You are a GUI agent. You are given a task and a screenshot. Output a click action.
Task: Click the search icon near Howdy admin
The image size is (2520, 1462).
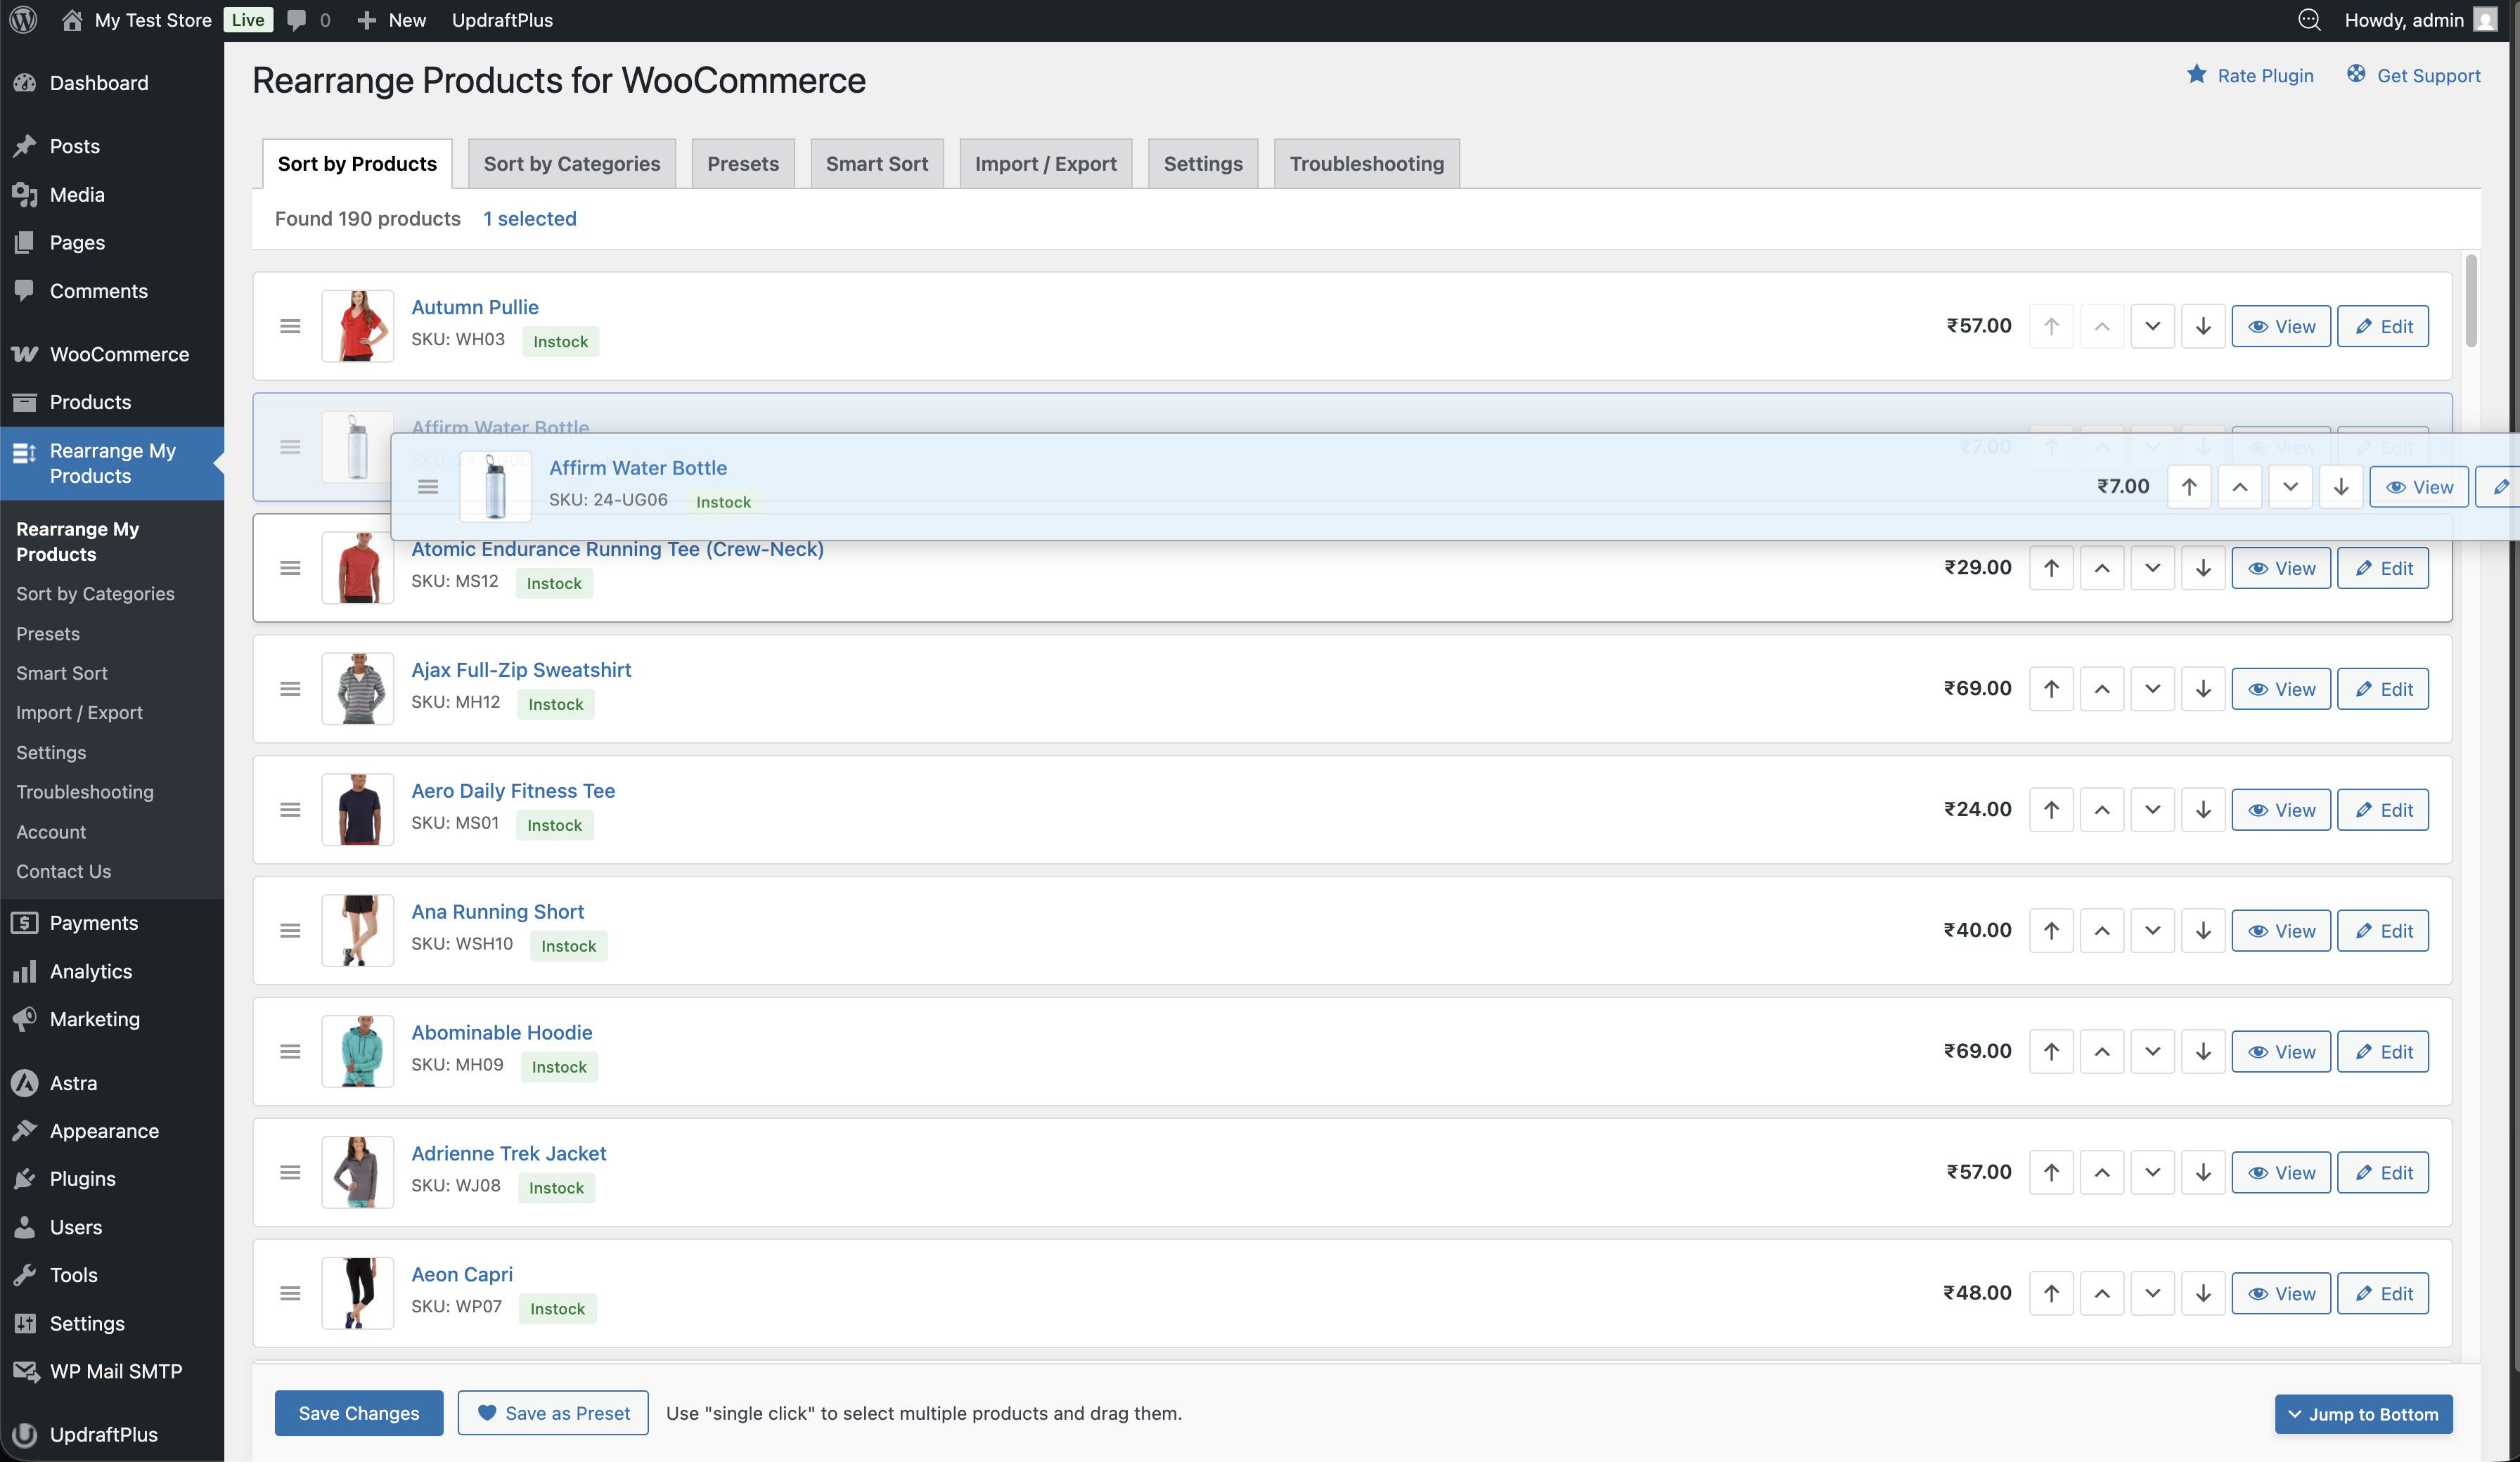click(x=2309, y=20)
